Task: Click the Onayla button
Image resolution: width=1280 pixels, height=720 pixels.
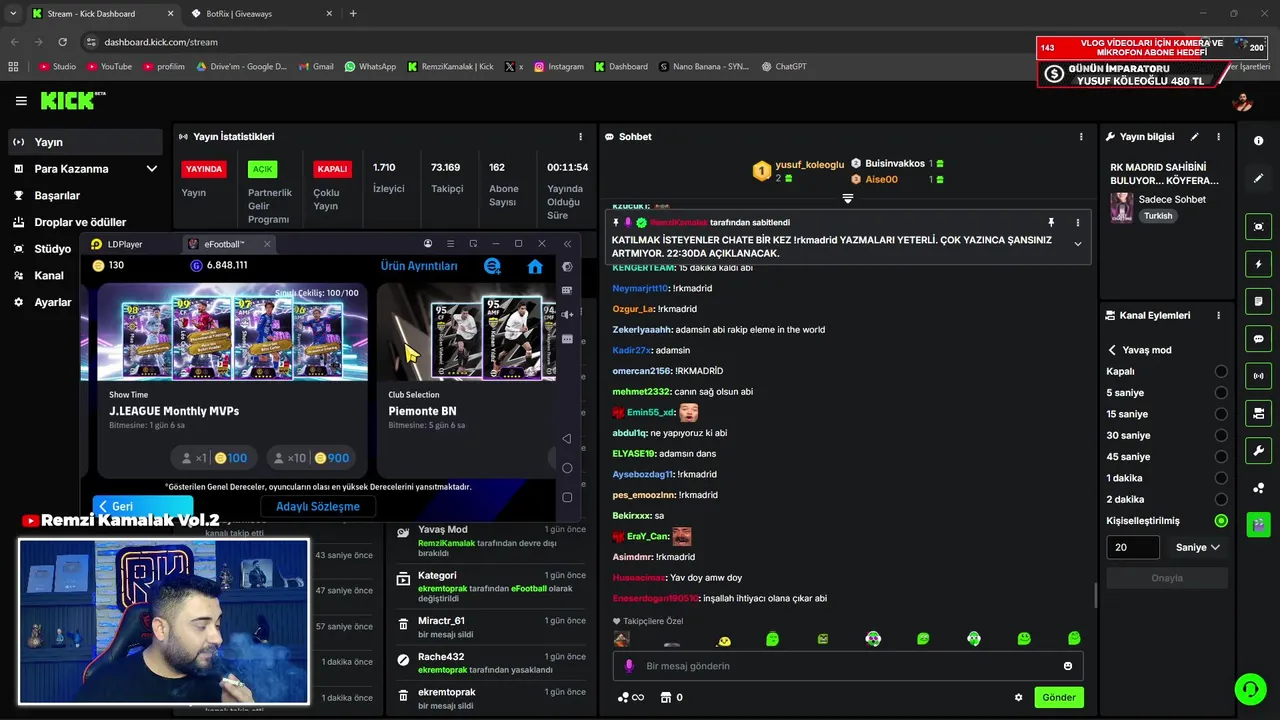Action: 1167,578
